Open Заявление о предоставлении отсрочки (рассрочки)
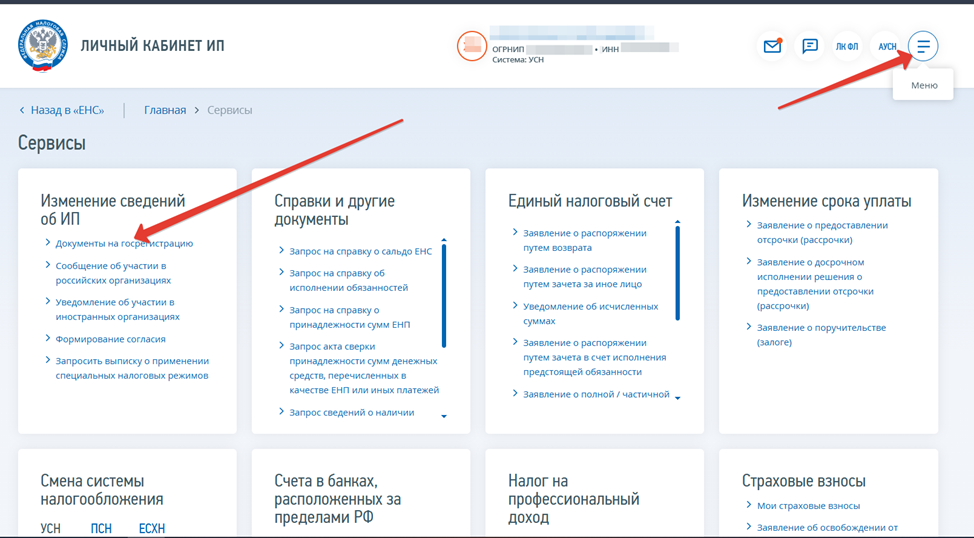The height and width of the screenshot is (538, 974). [822, 232]
